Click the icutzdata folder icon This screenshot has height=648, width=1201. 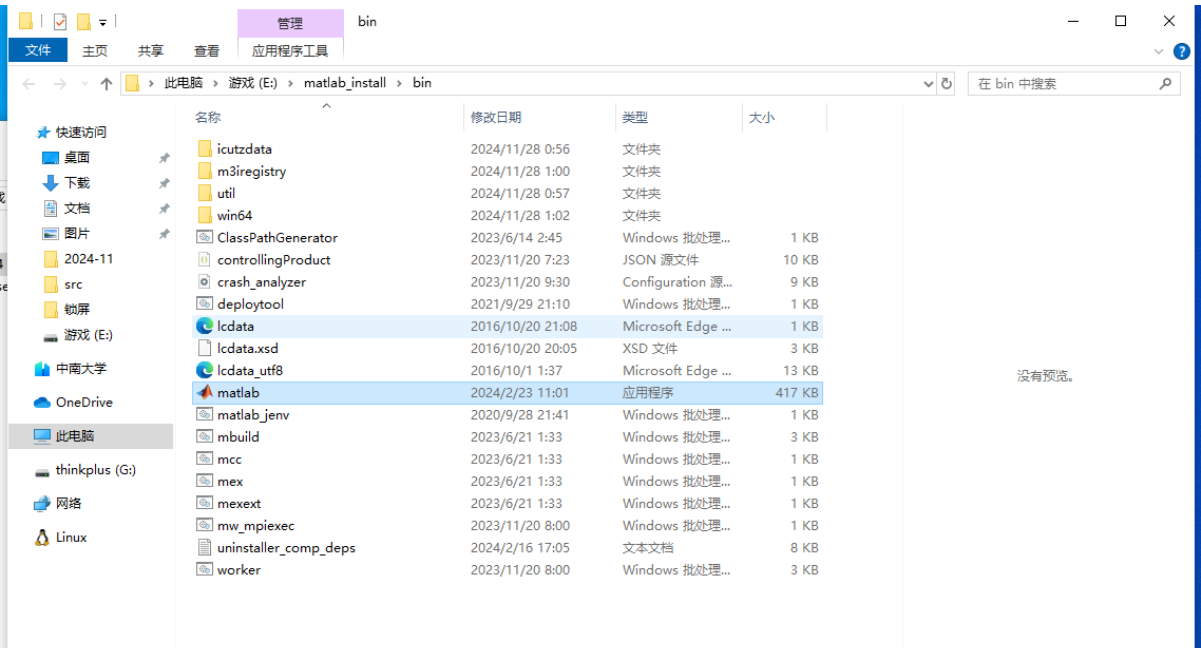(x=204, y=149)
